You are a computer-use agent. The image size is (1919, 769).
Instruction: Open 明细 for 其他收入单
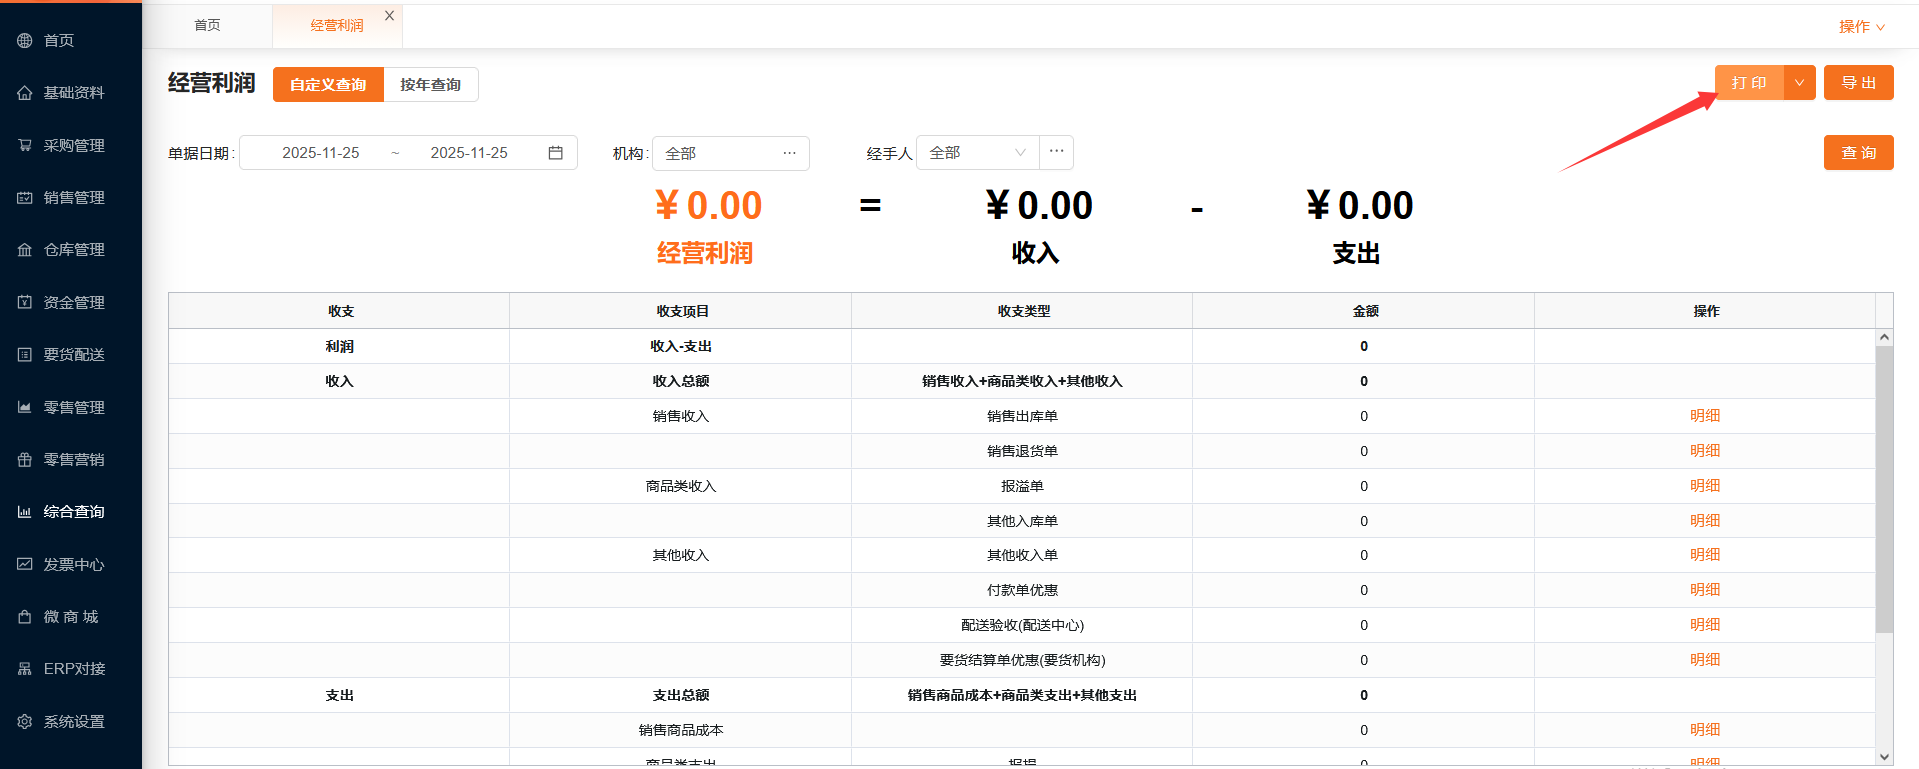(1705, 555)
